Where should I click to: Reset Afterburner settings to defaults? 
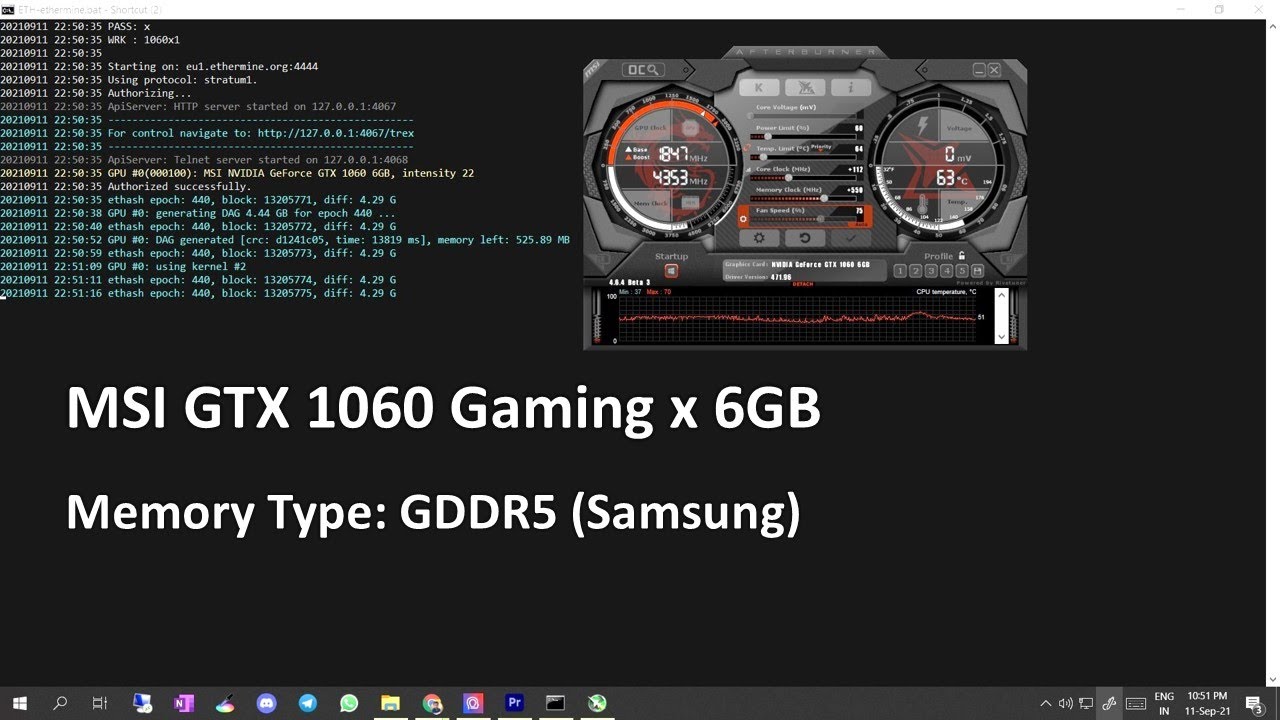(805, 238)
